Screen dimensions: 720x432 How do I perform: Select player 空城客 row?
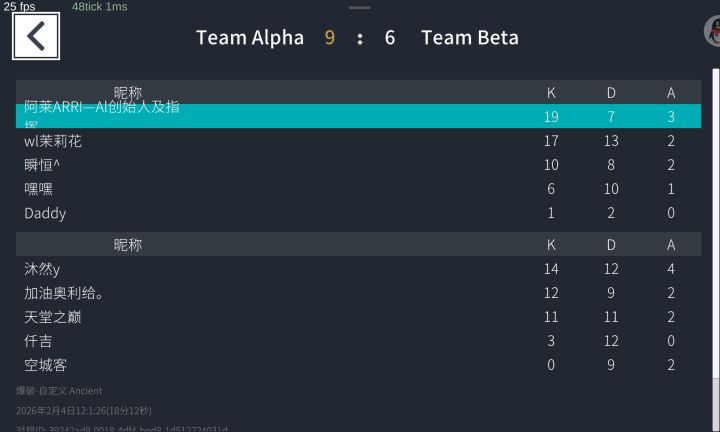point(358,365)
